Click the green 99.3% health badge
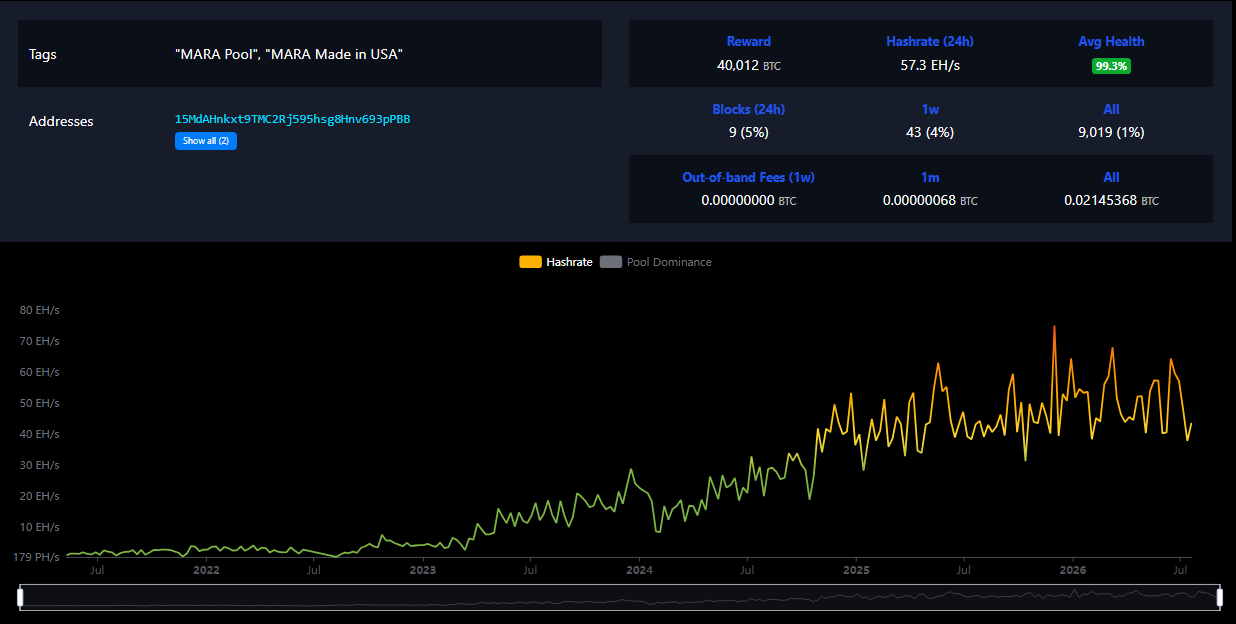1236x624 pixels. pyautogui.click(x=1111, y=66)
